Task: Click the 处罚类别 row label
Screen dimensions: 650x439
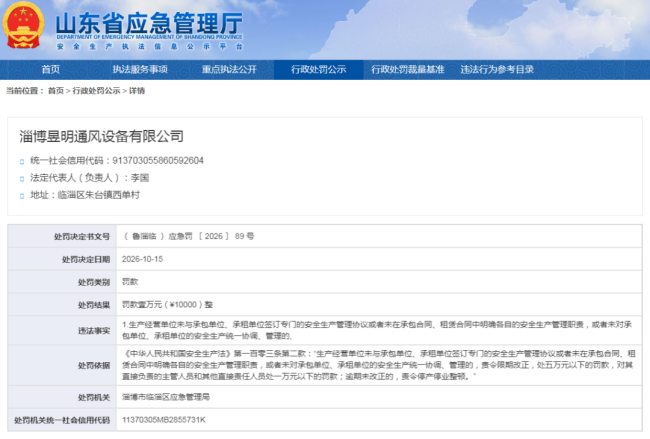Action: tap(94, 282)
